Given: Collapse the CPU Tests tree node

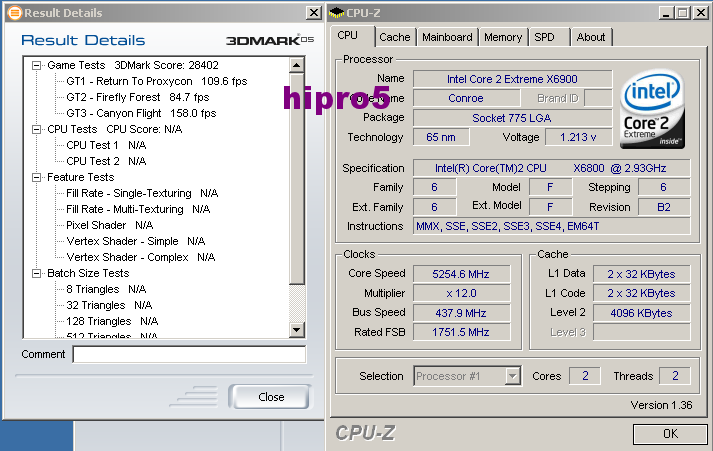Looking at the screenshot, I should (36, 130).
